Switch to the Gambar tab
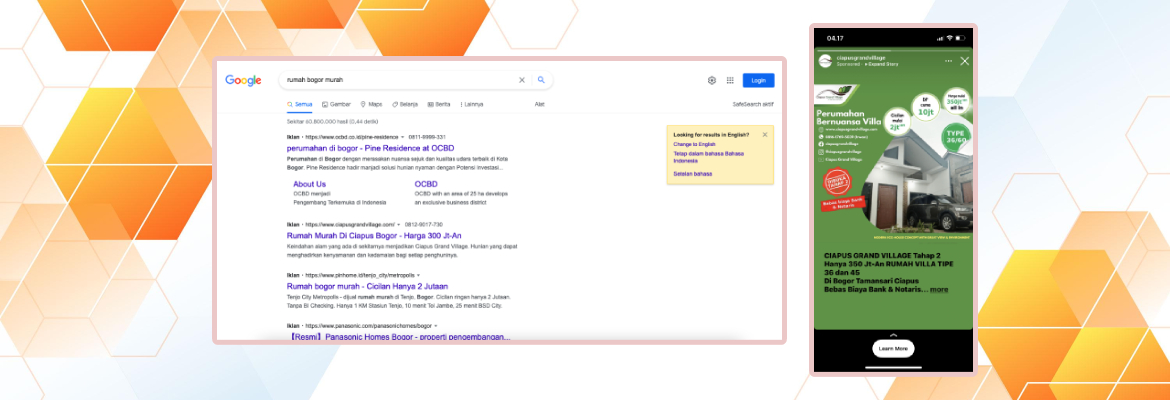The image size is (1170, 400). [336, 104]
